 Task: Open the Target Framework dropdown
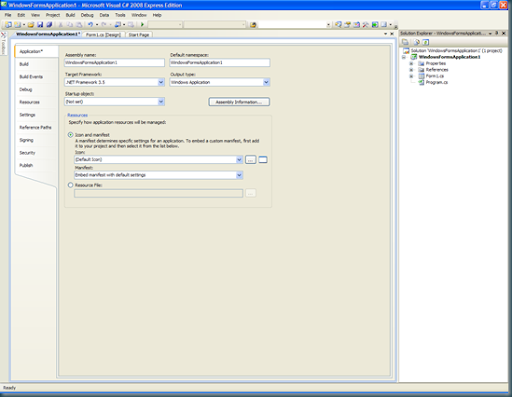(161, 82)
